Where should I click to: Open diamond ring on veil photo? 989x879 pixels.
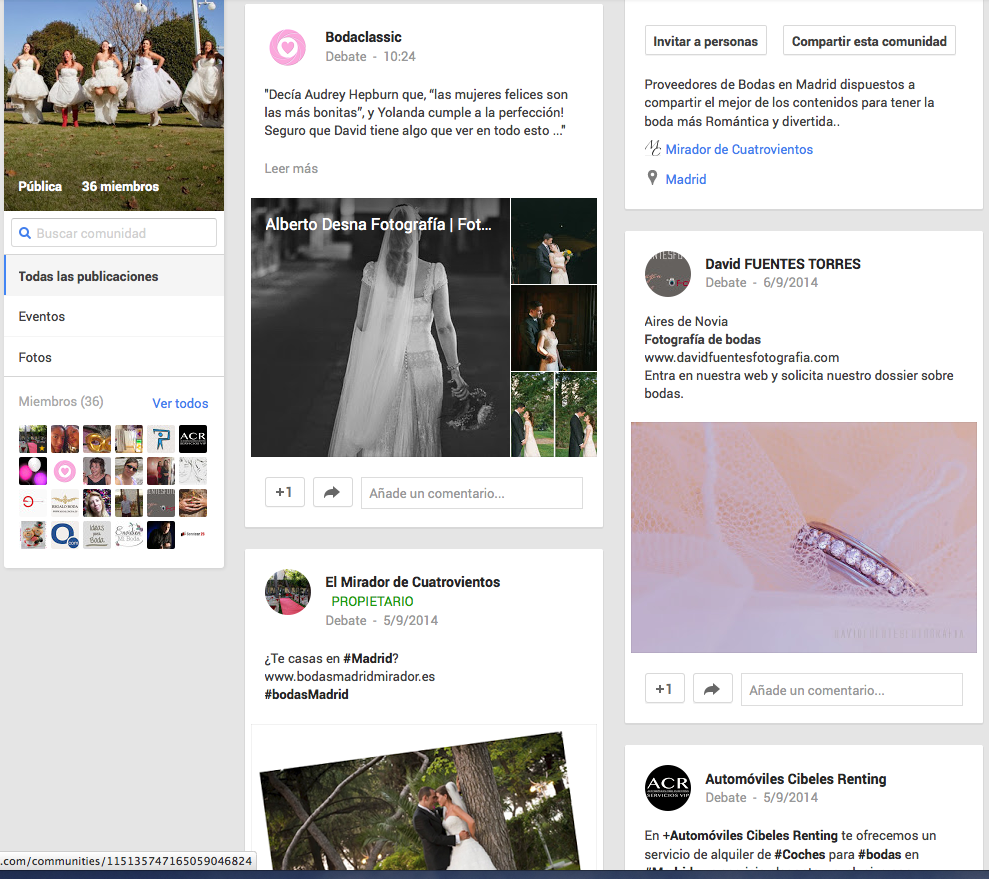tap(804, 537)
